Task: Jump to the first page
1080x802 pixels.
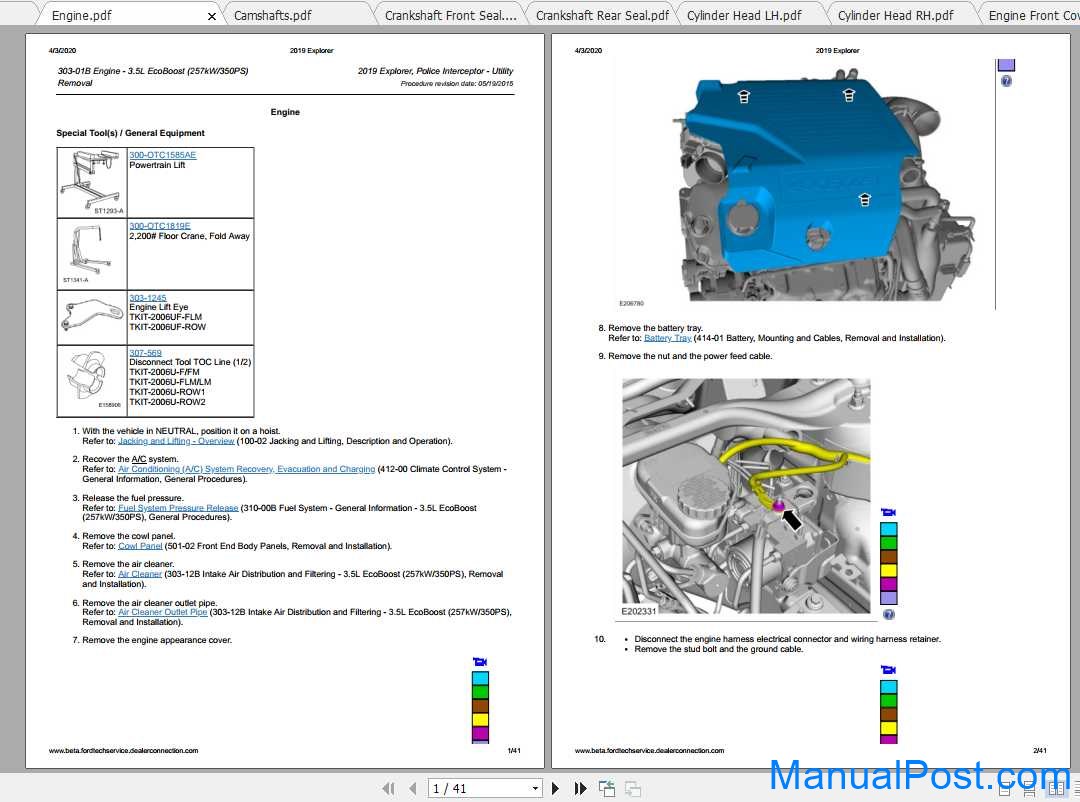Action: click(x=388, y=788)
